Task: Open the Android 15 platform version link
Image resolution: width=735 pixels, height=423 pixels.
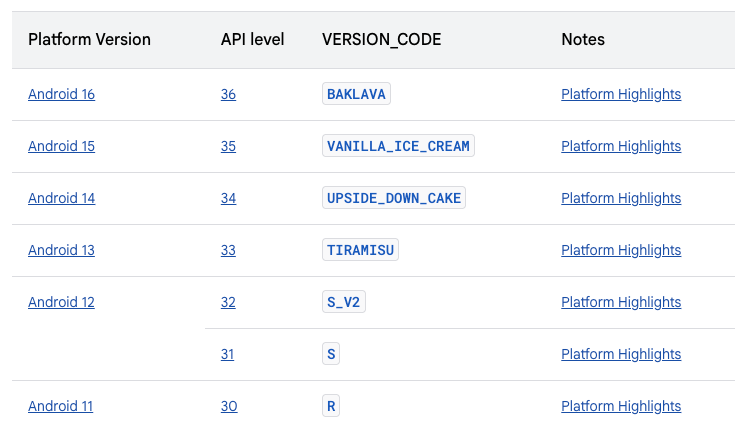Action: tap(61, 146)
